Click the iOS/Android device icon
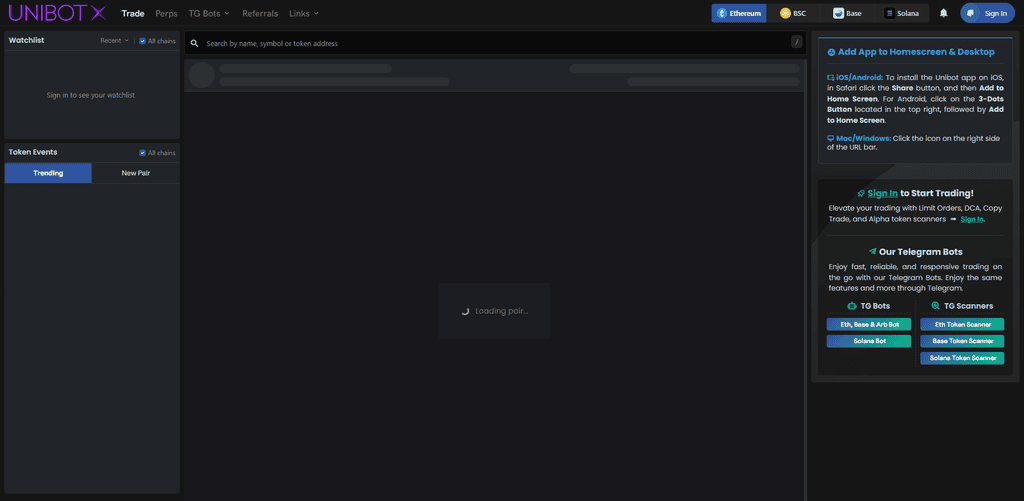This screenshot has width=1024, height=501. (x=831, y=78)
